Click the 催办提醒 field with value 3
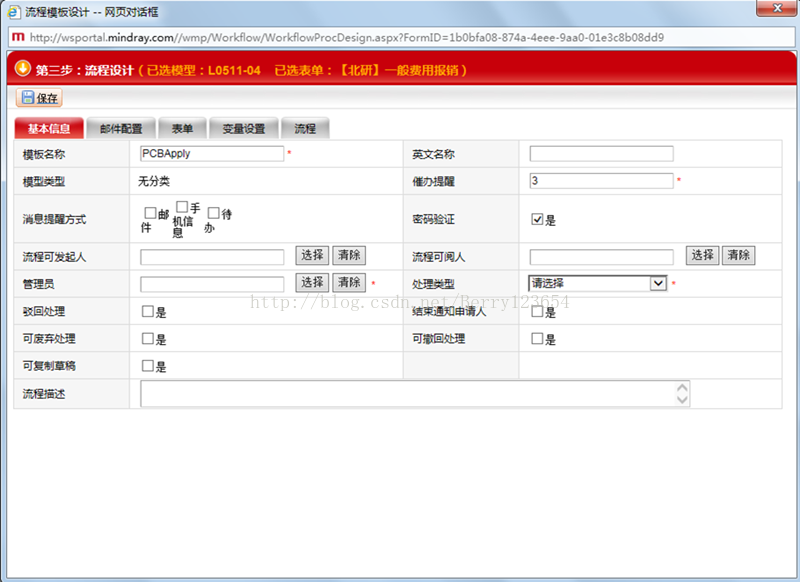800x582 pixels. point(601,181)
